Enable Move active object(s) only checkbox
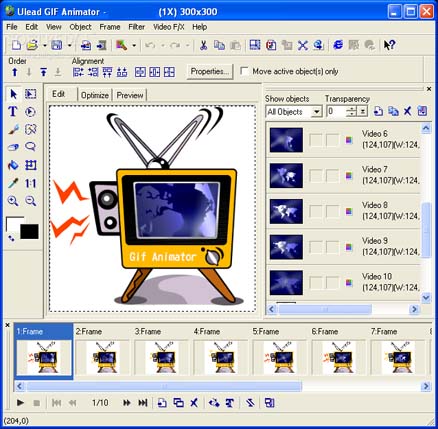The image size is (438, 429). pyautogui.click(x=244, y=71)
